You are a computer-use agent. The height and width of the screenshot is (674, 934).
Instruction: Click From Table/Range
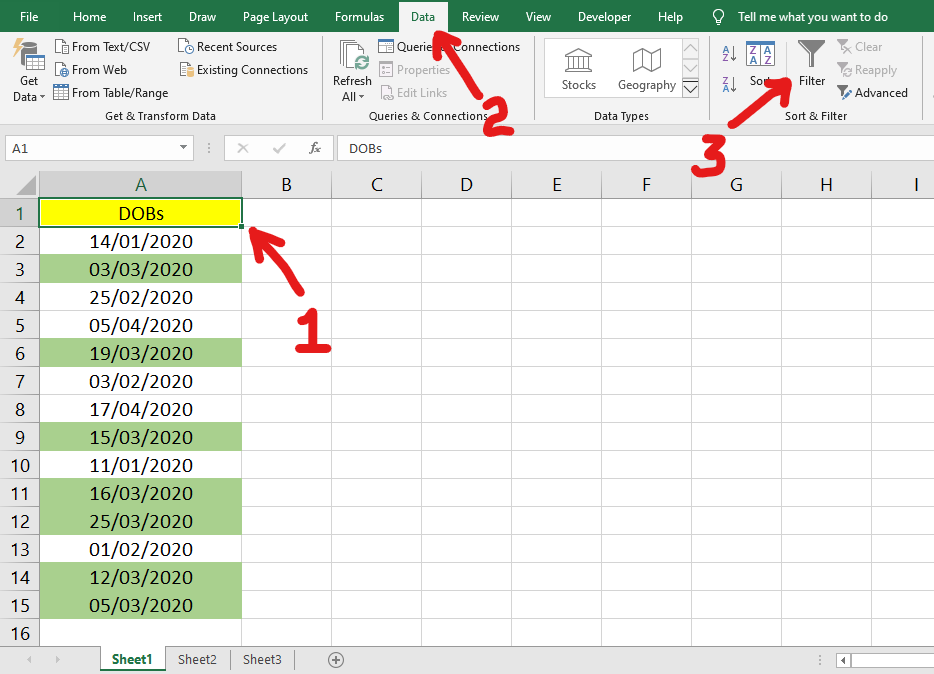(111, 93)
